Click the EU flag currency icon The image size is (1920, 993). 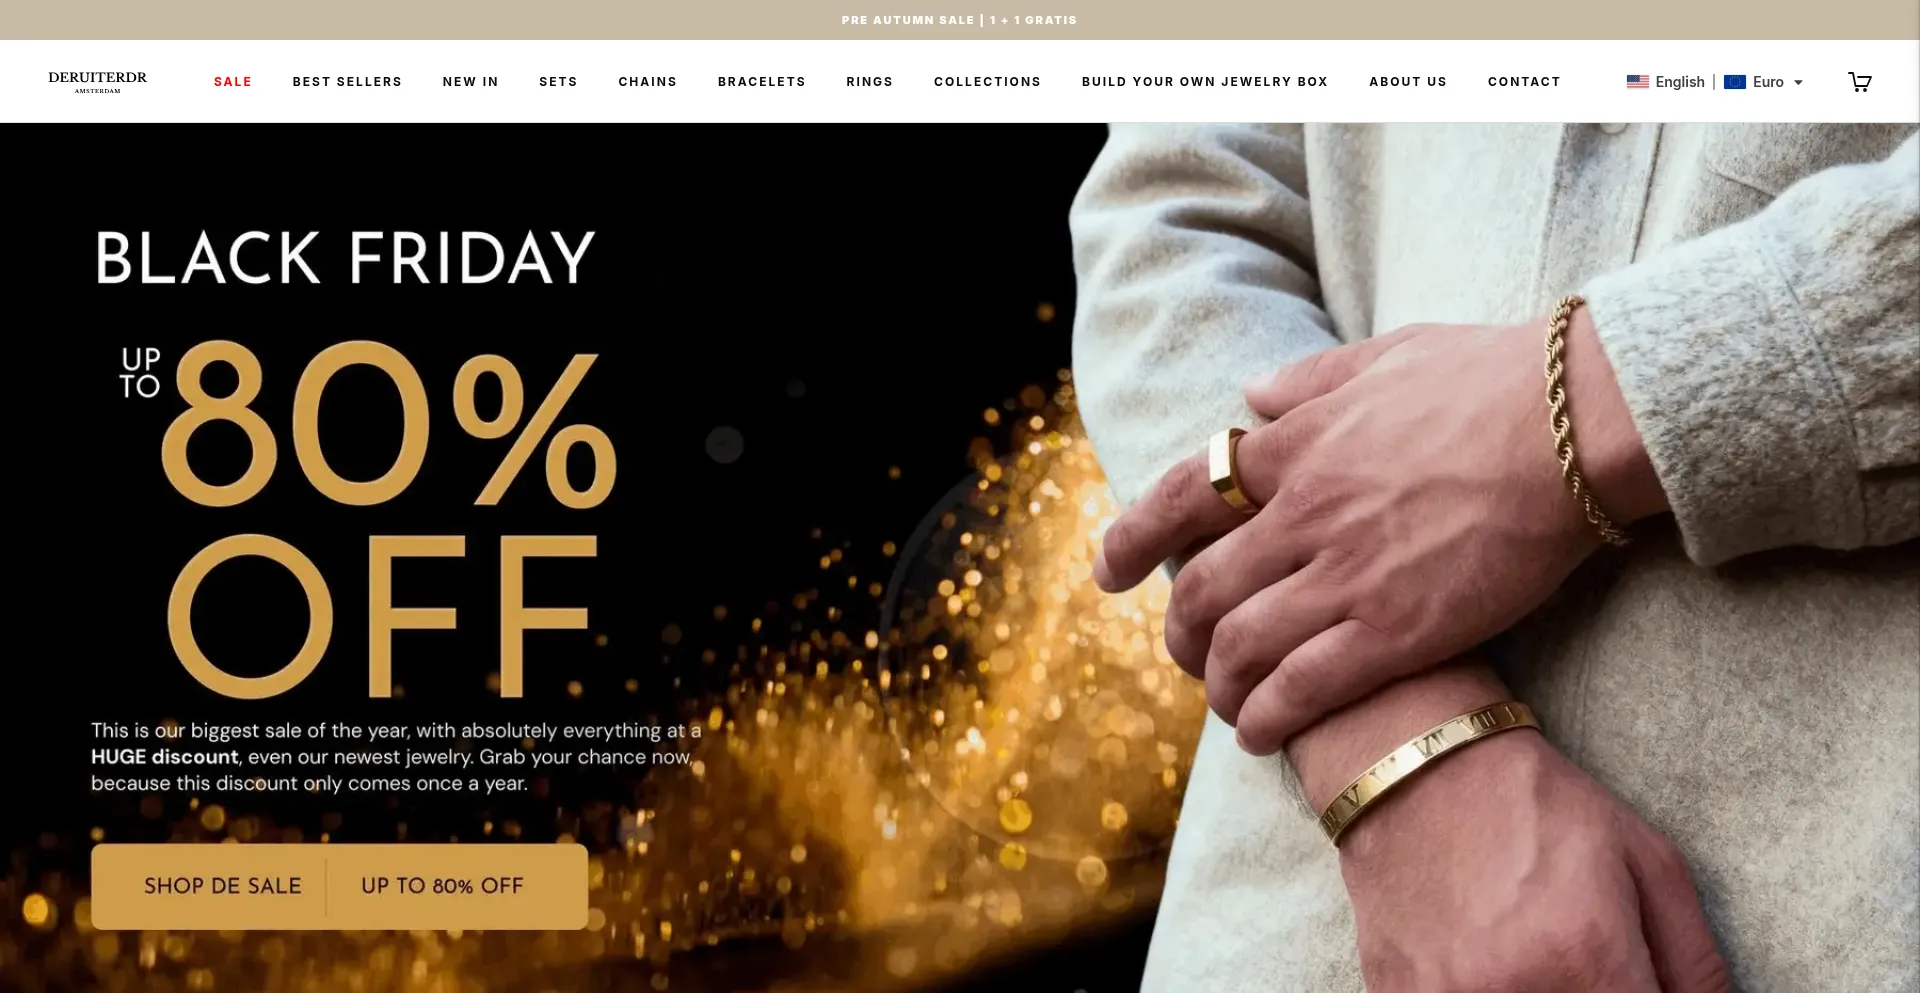click(x=1735, y=82)
